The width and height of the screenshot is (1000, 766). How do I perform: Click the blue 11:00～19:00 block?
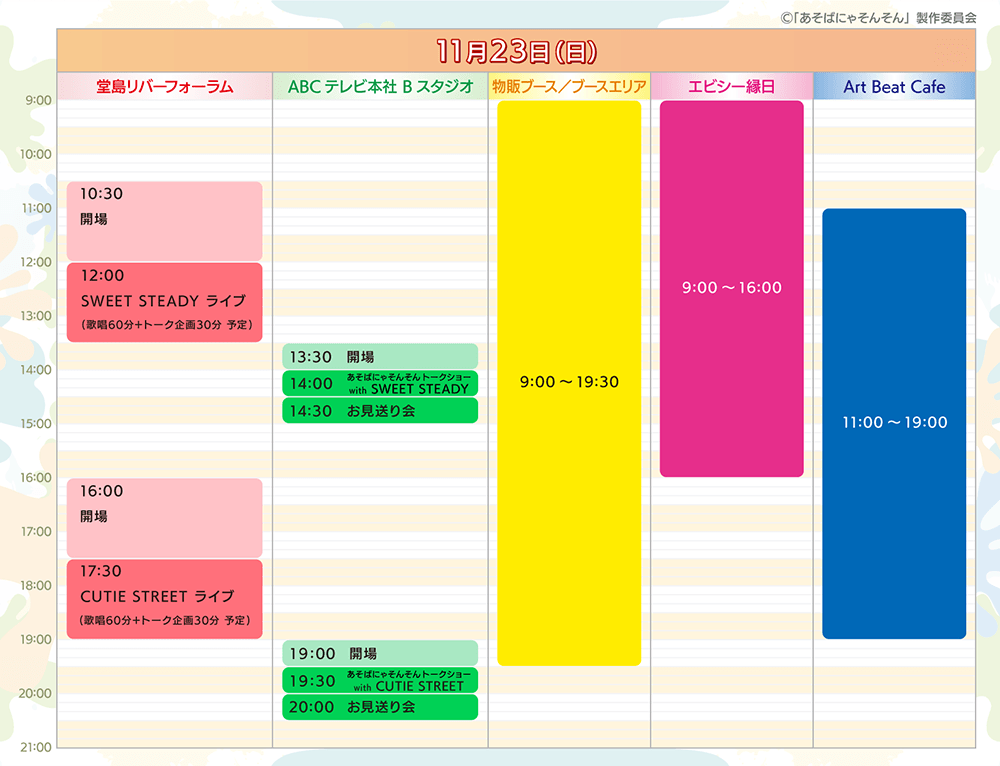tap(894, 423)
